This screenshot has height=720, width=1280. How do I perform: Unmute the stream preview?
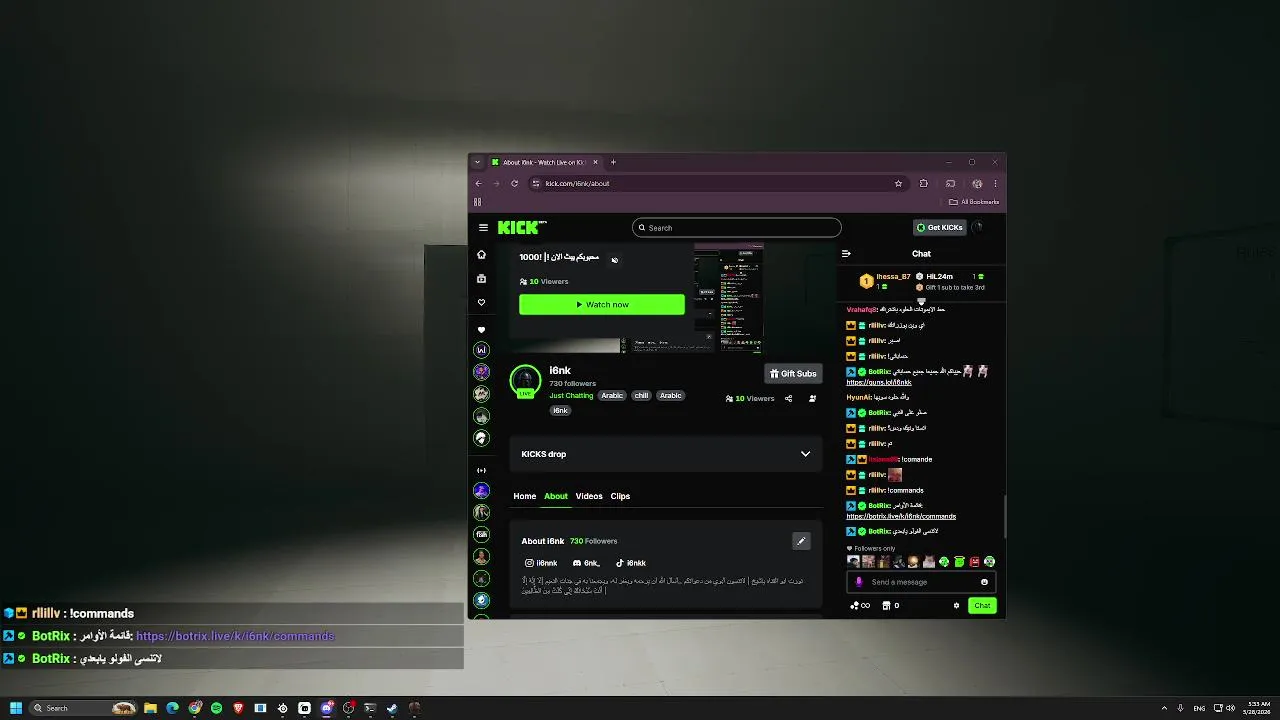(614, 260)
